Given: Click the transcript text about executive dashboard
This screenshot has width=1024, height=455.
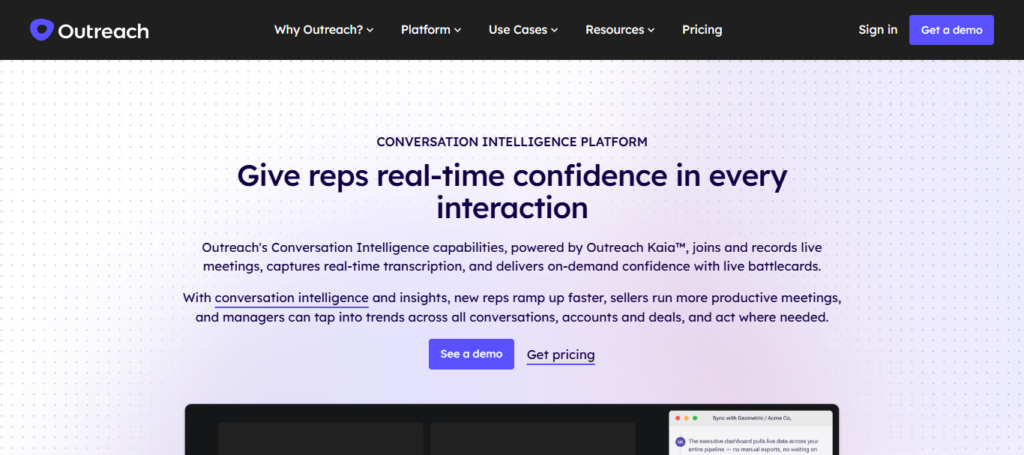Looking at the screenshot, I should pyautogui.click(x=754, y=446).
